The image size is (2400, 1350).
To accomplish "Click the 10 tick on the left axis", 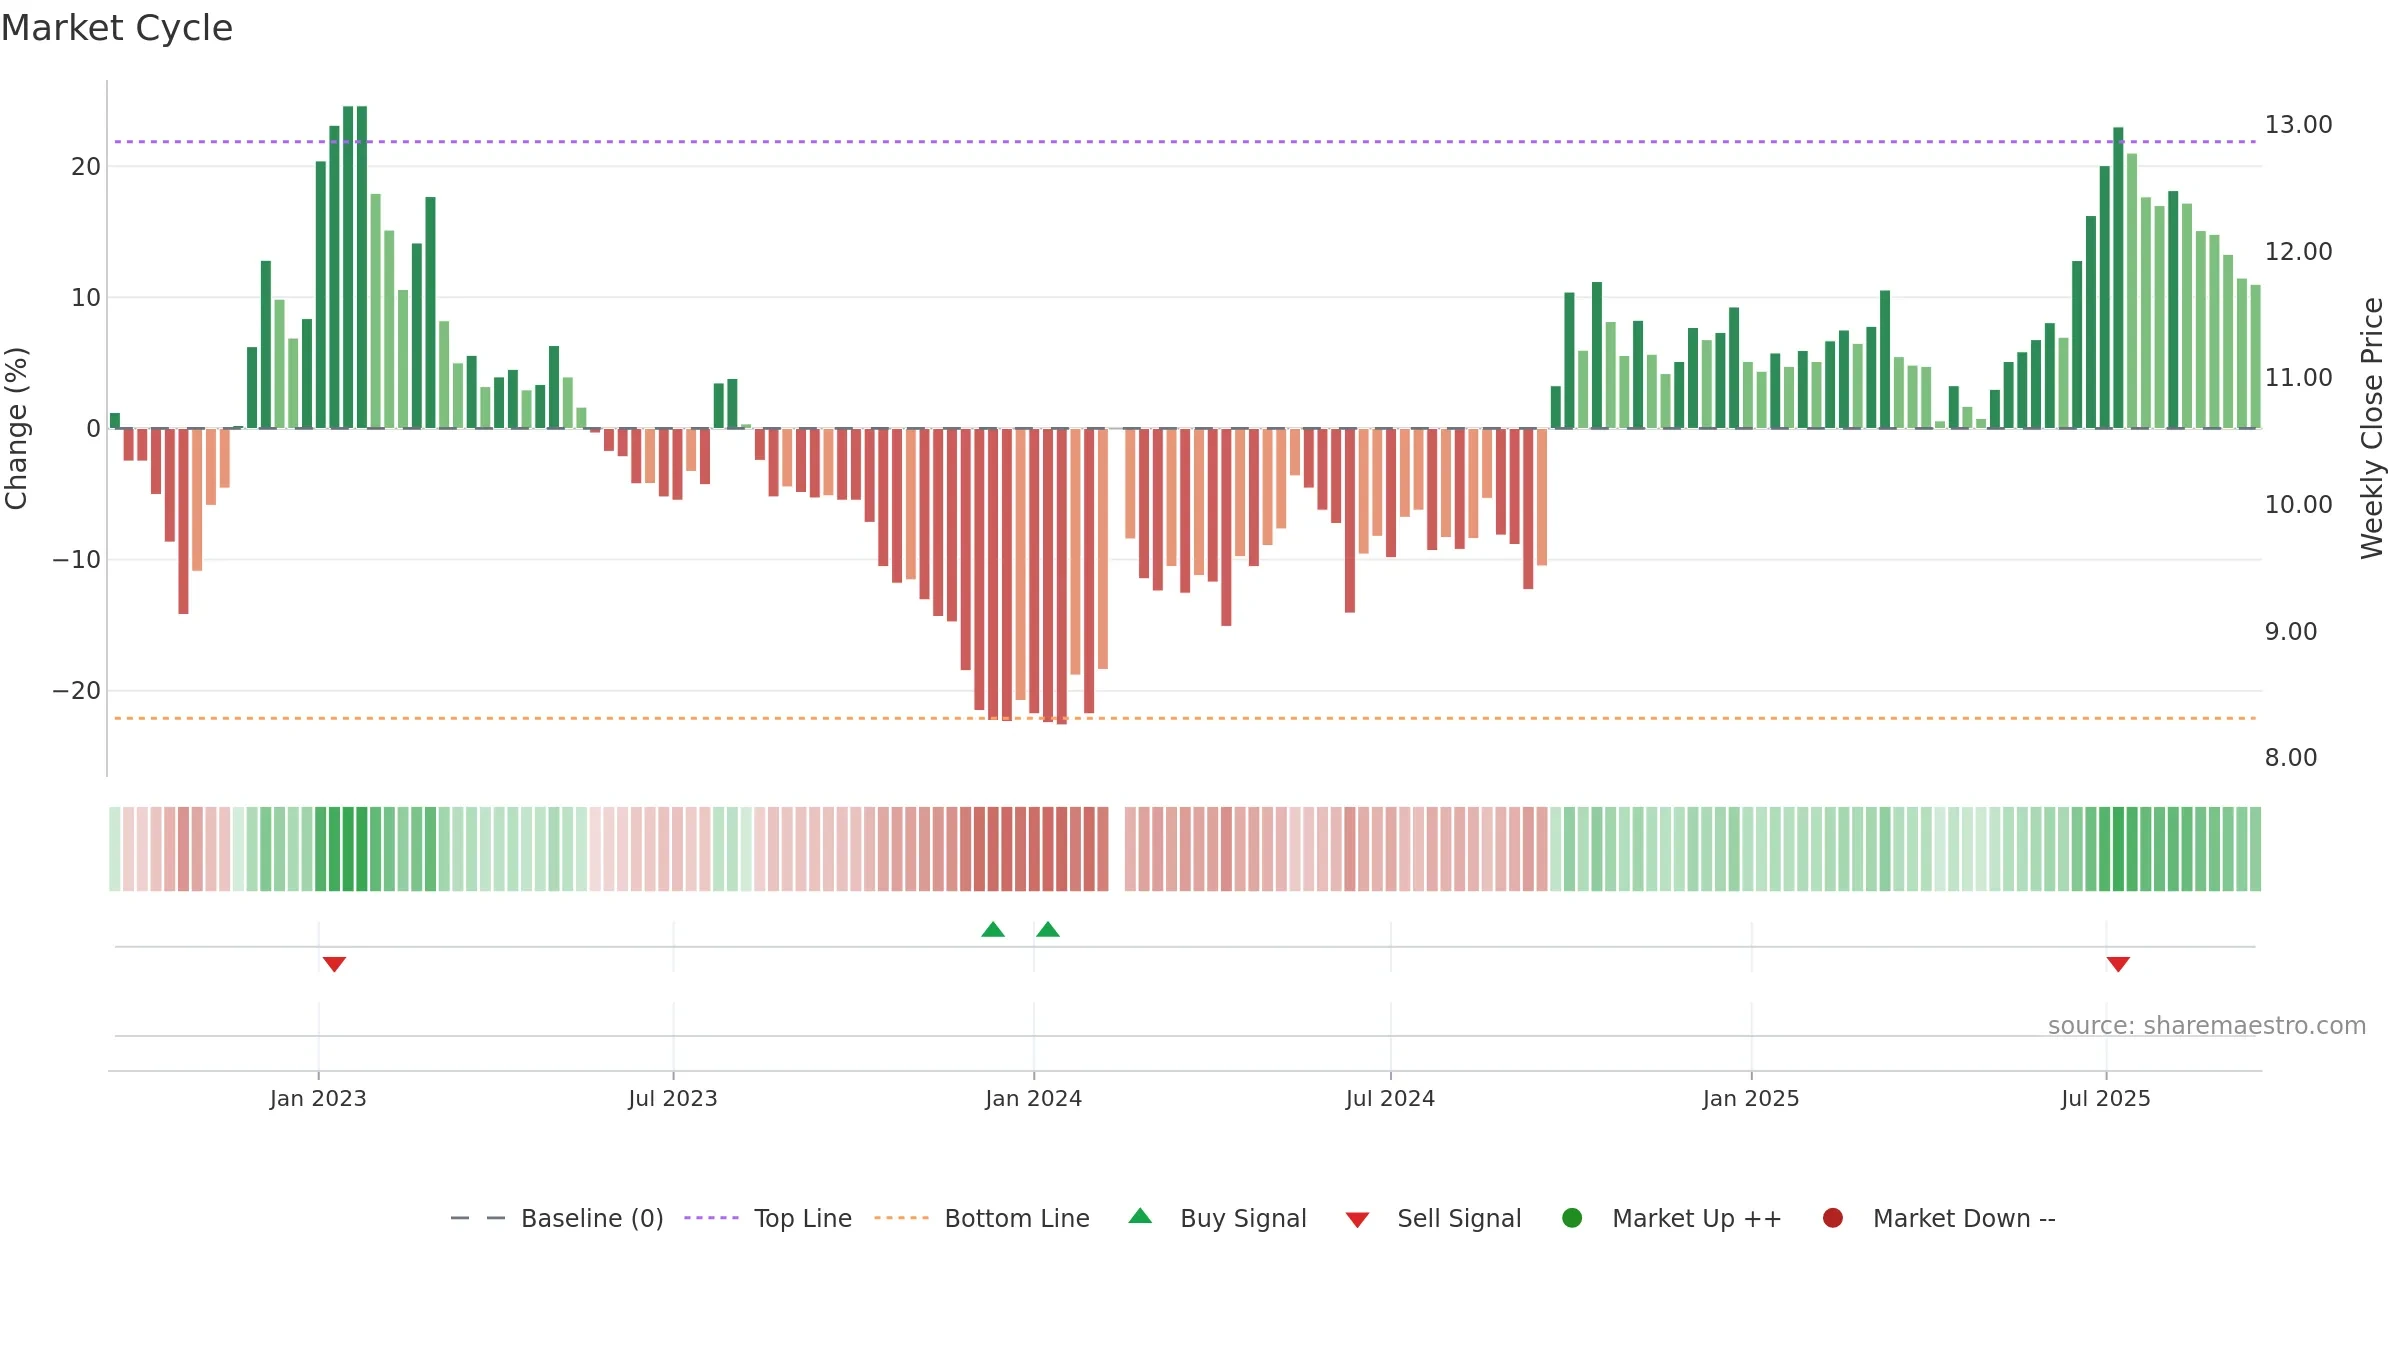I will pos(86,298).
